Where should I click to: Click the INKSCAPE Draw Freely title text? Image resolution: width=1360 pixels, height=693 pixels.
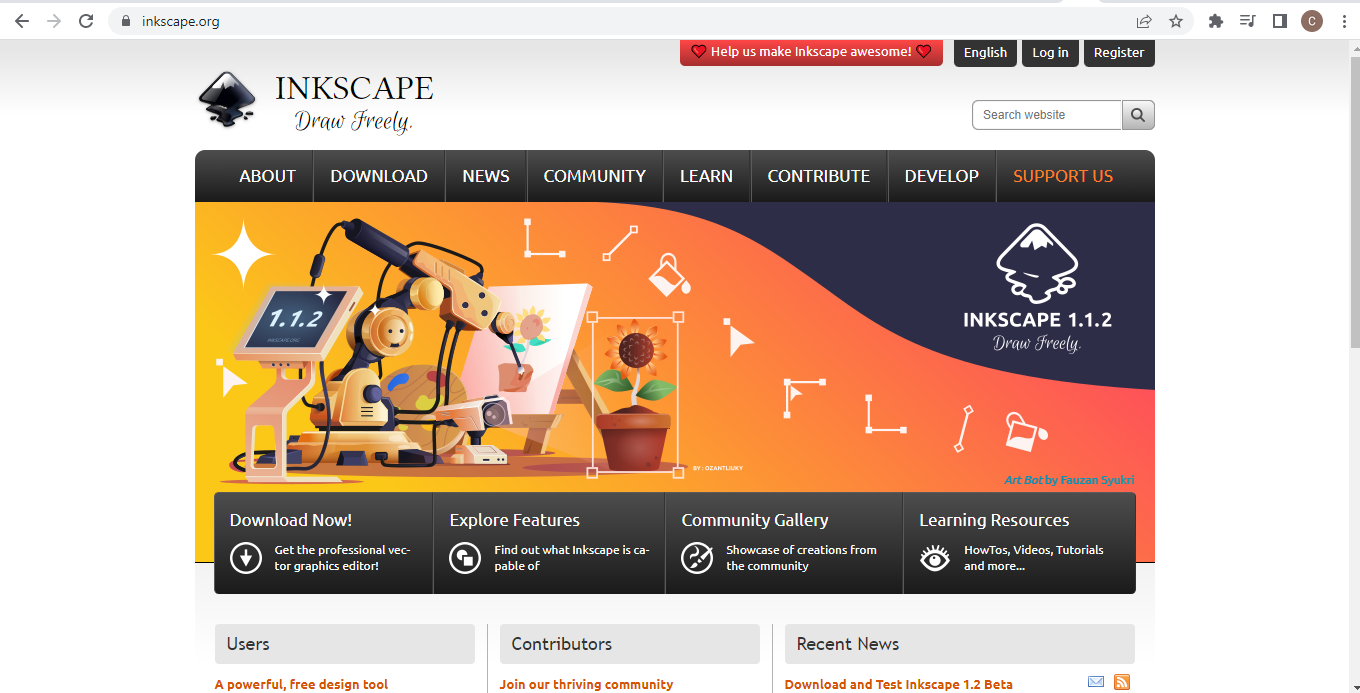point(354,102)
